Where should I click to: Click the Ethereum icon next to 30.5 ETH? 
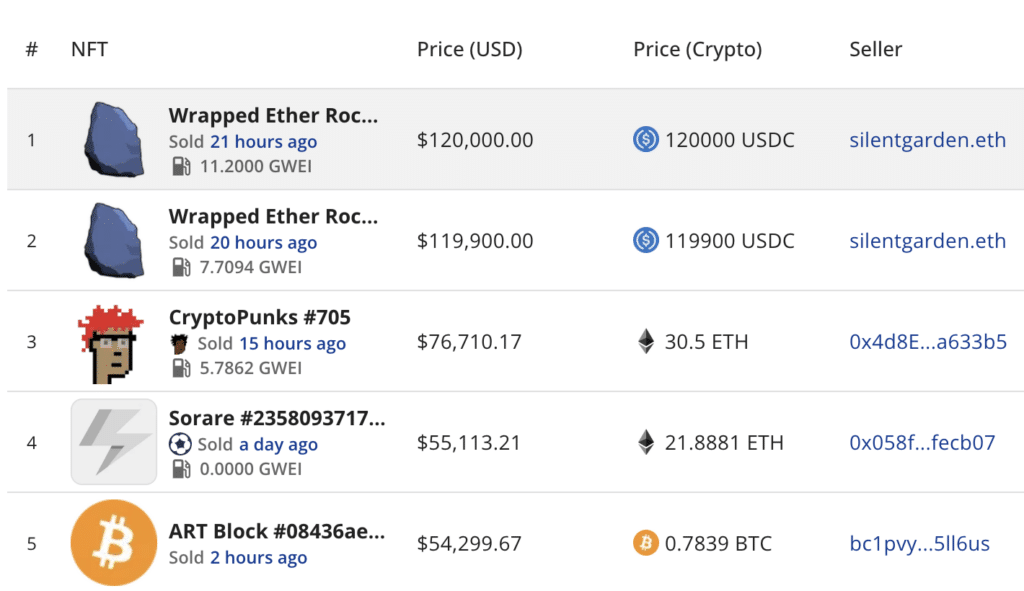tap(646, 342)
